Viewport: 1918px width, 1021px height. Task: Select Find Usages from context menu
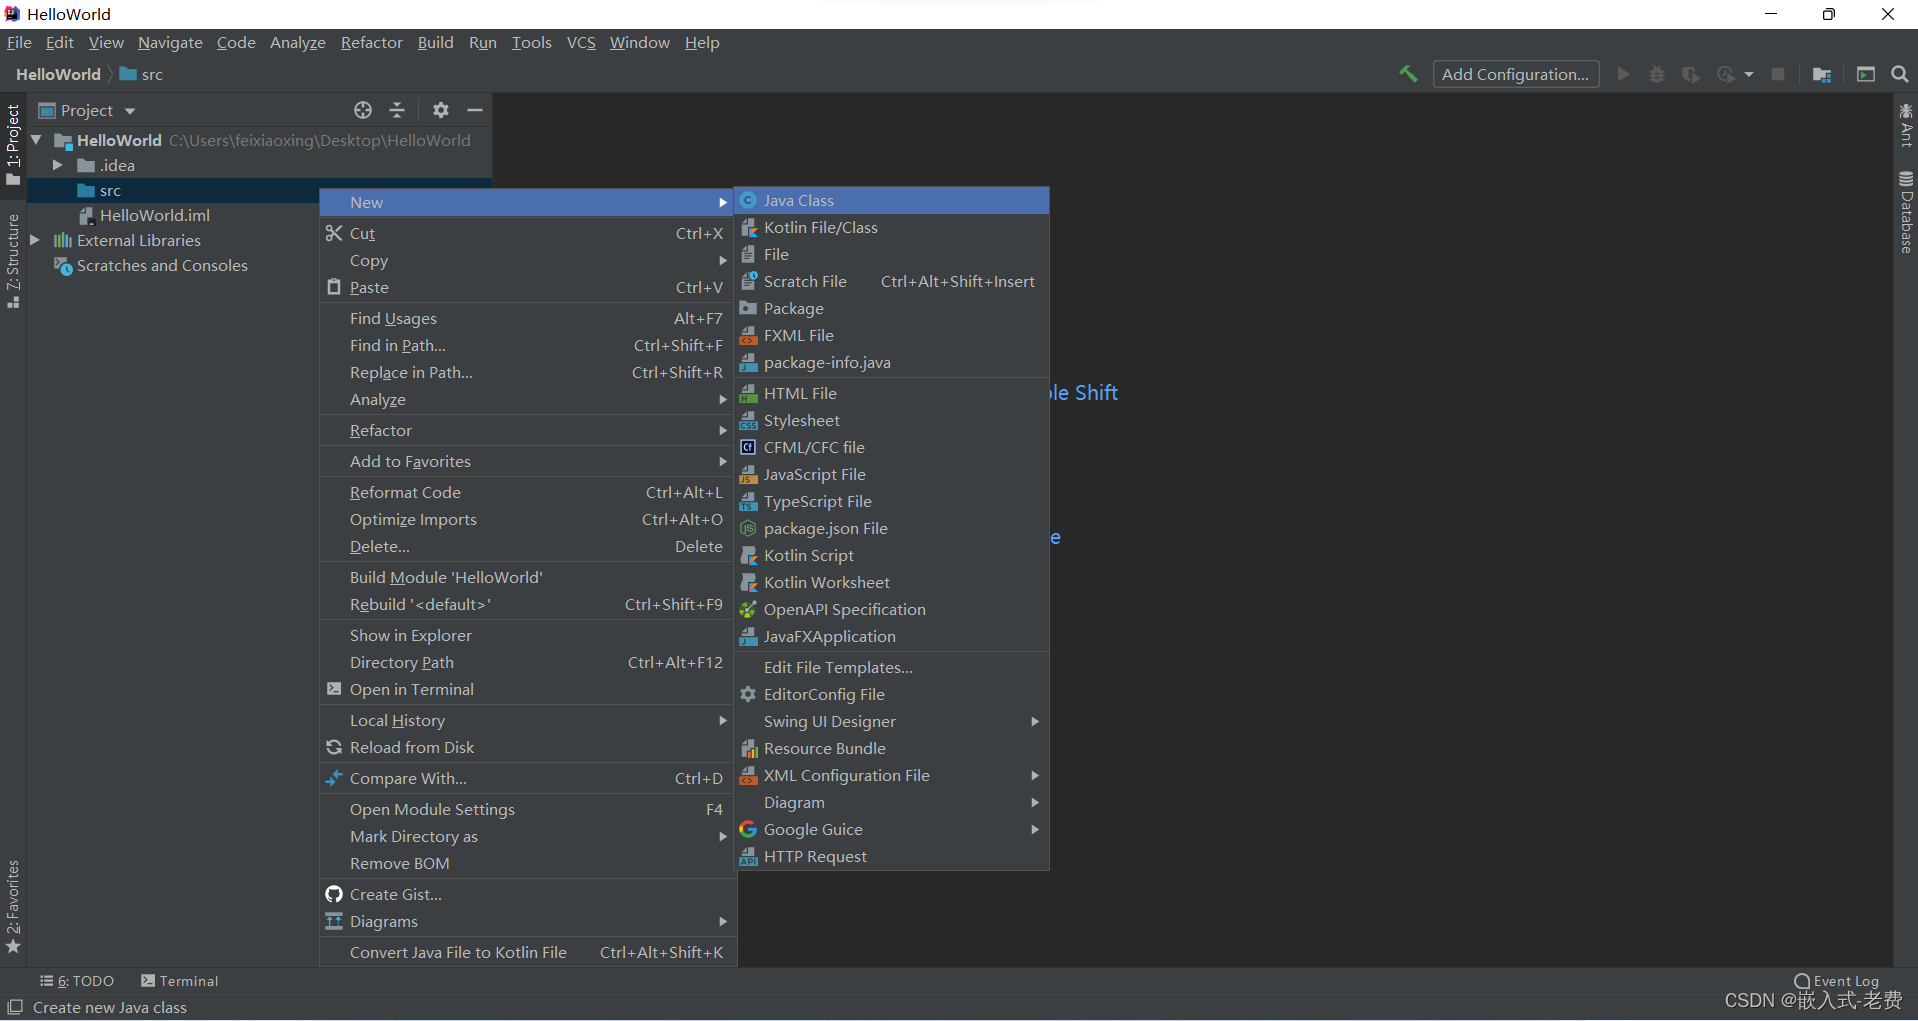(x=528, y=318)
